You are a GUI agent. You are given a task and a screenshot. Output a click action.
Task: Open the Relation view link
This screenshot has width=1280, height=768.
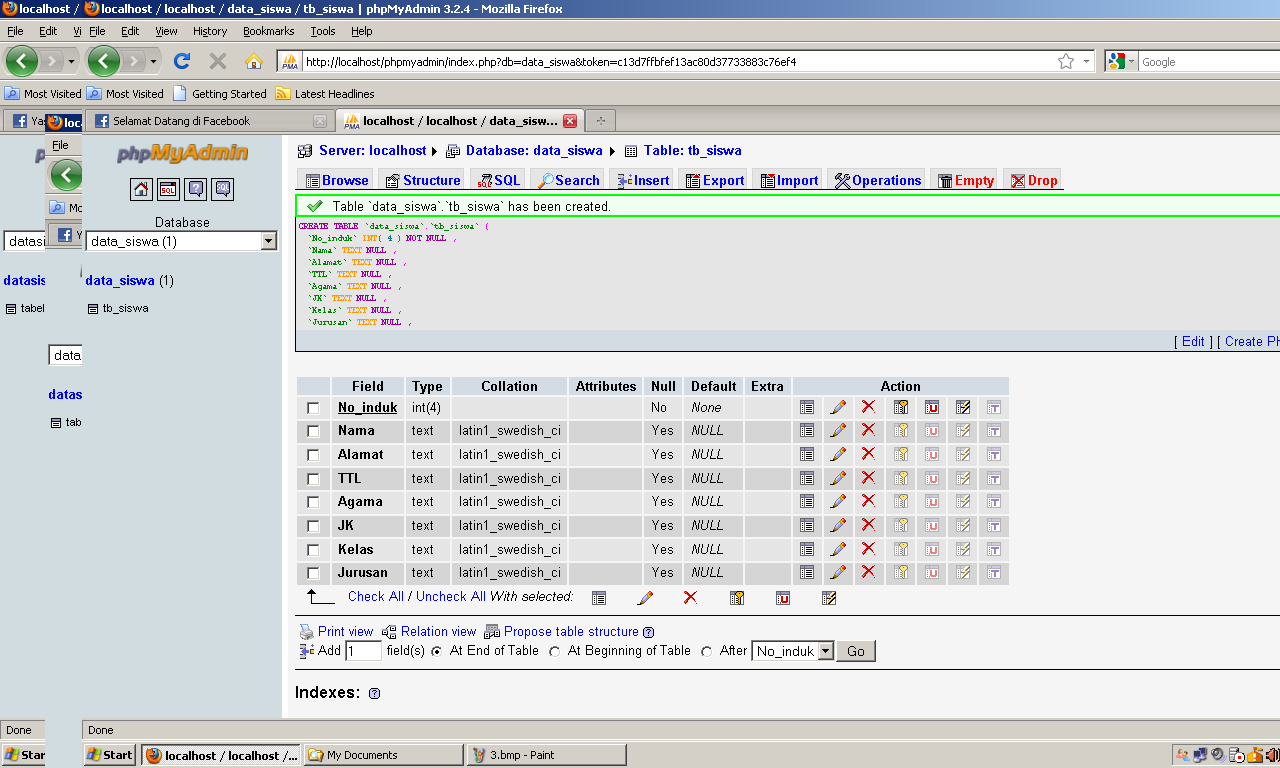(x=437, y=631)
